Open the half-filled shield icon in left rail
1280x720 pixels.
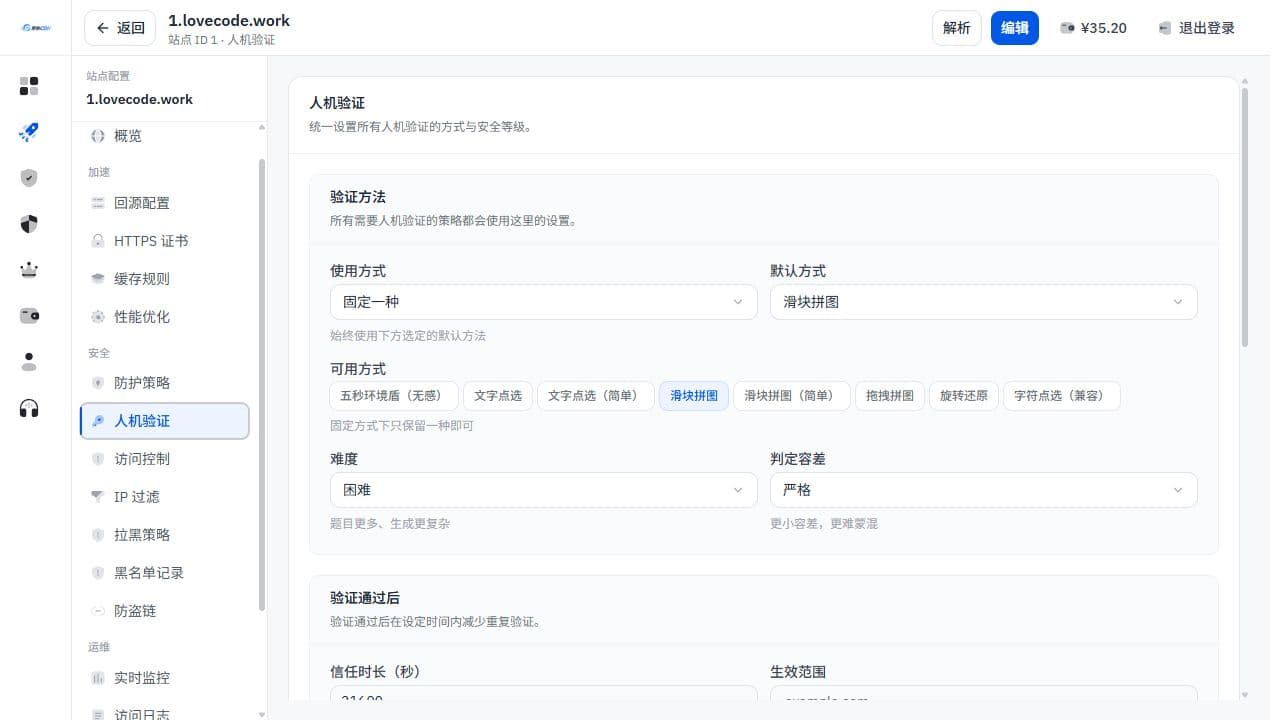[x=29, y=224]
